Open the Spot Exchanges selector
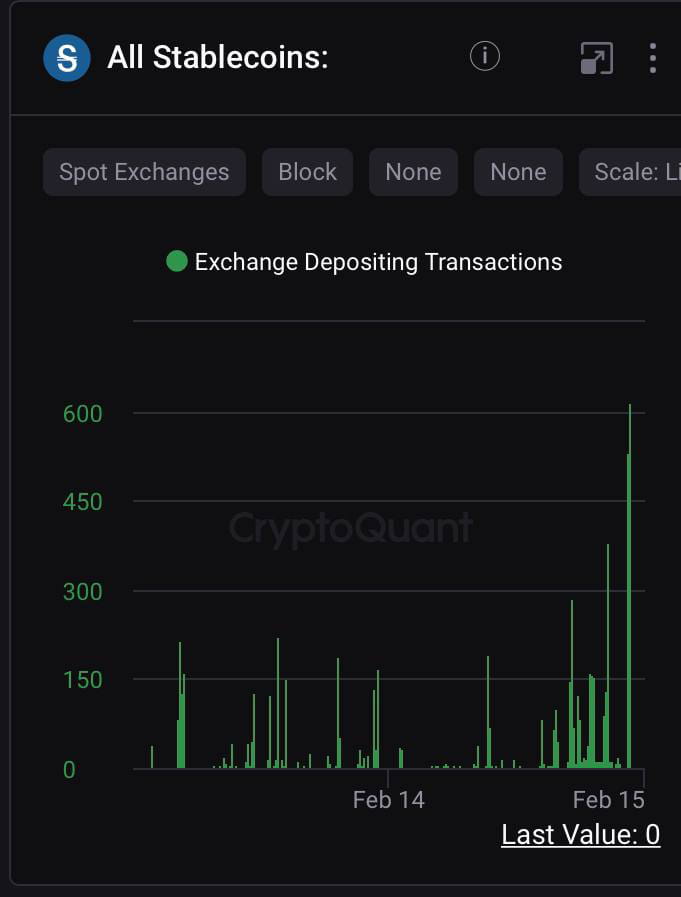This screenshot has width=681, height=897. [x=143, y=171]
